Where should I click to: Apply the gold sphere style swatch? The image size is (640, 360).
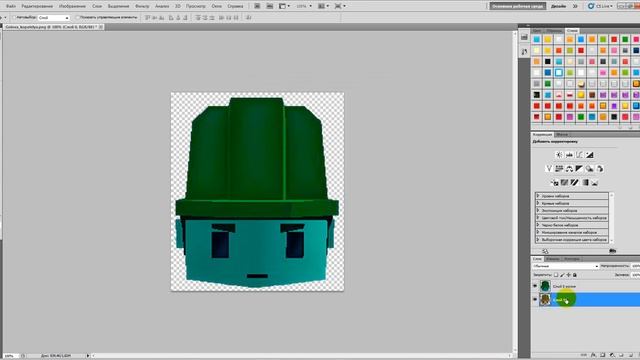click(581, 84)
